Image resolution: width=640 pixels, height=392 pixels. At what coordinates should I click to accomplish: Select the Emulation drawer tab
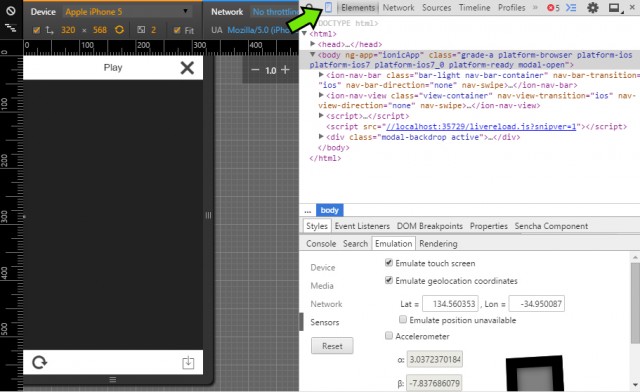[393, 243]
